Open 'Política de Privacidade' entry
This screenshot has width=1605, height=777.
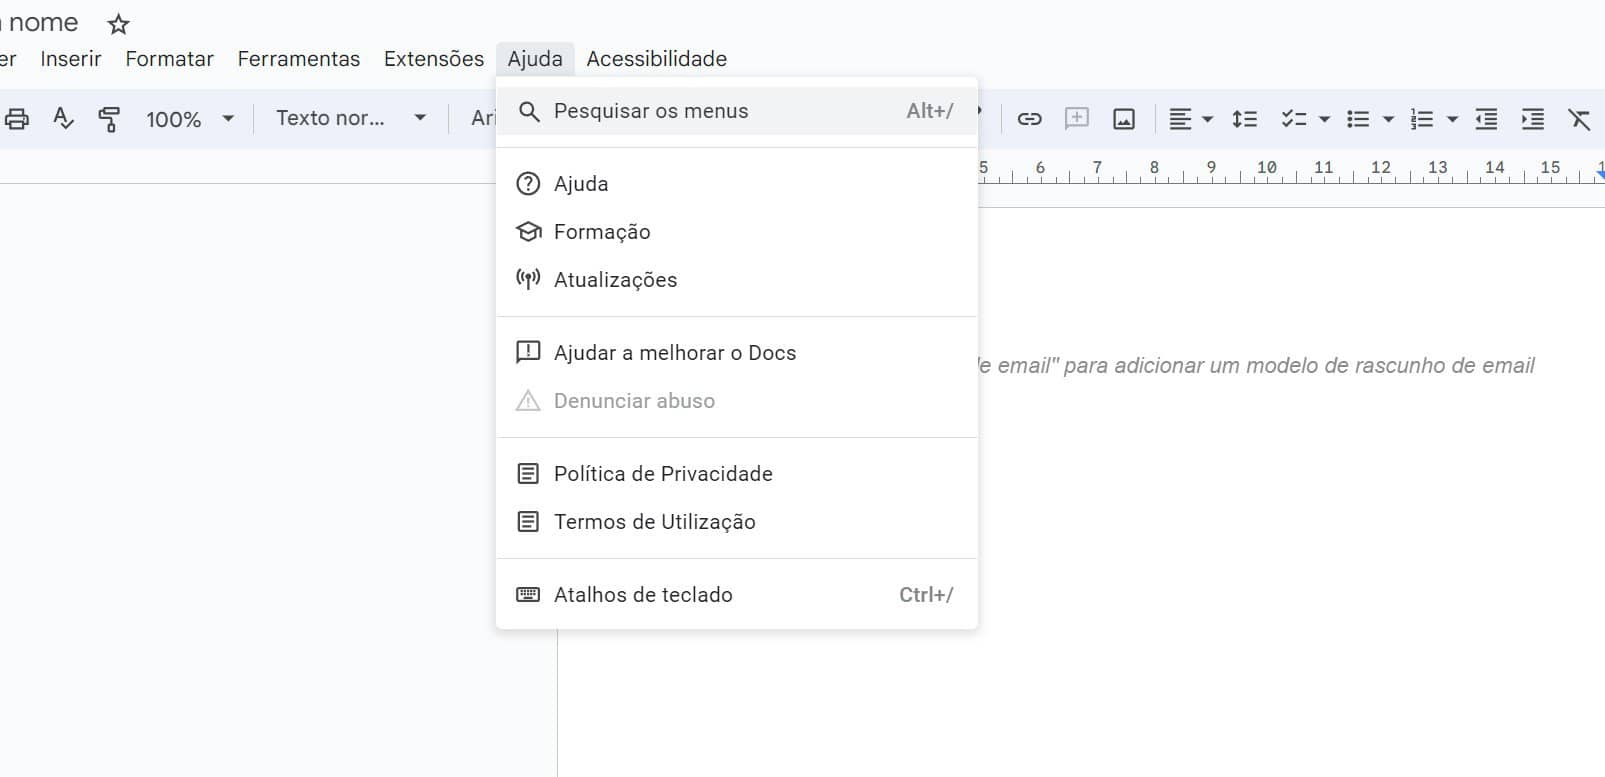coord(737,474)
